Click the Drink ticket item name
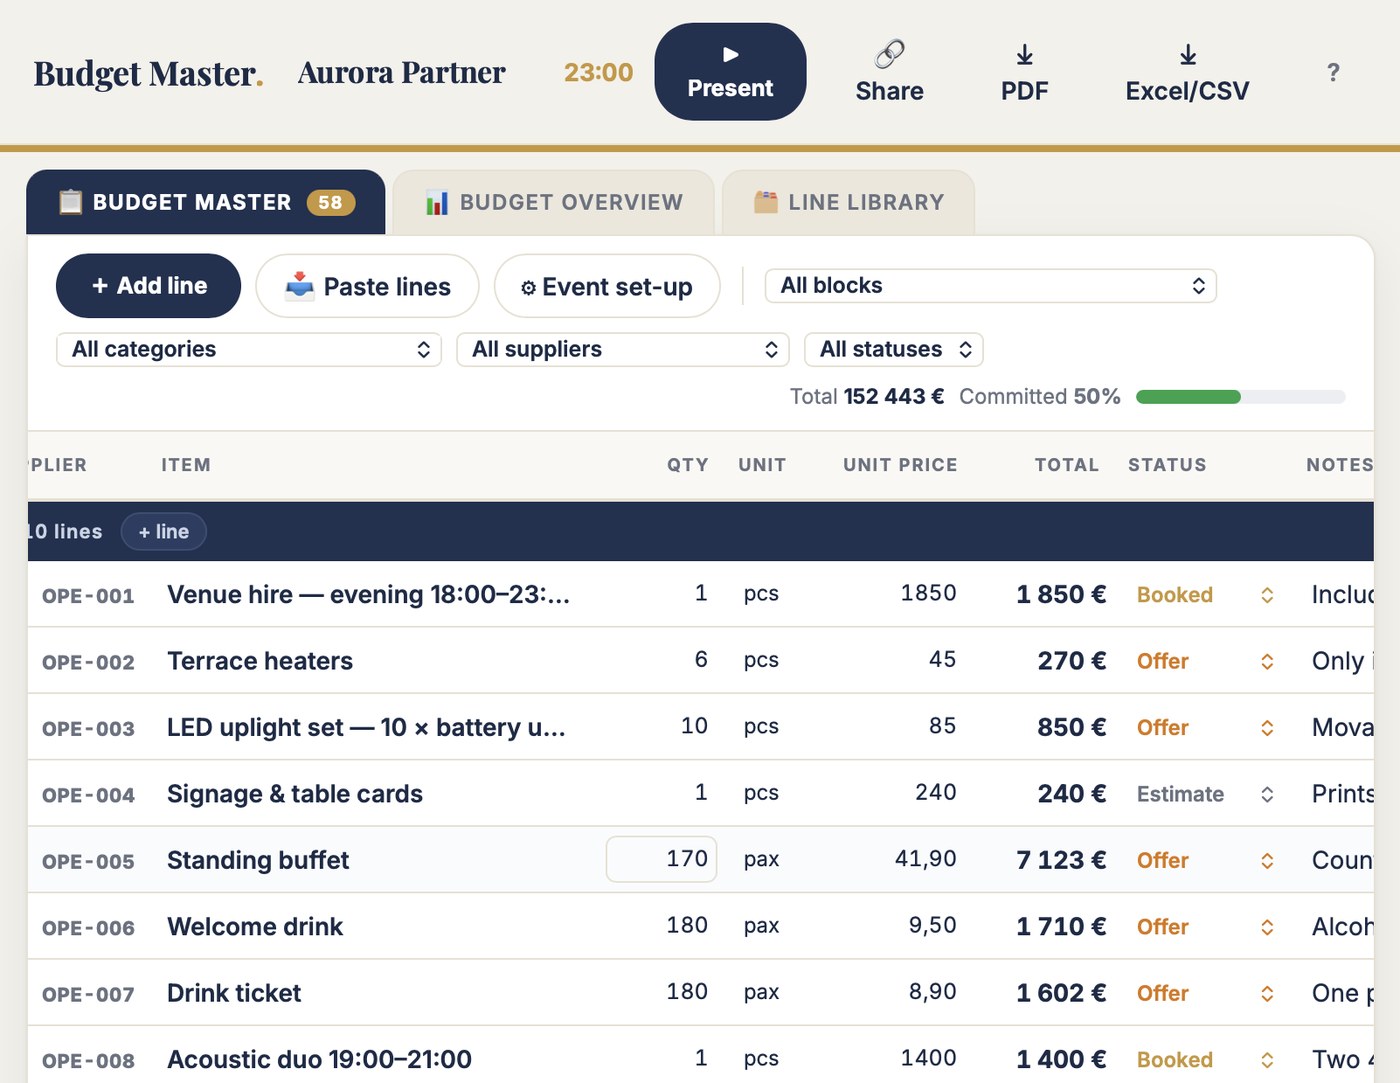The image size is (1400, 1083). [x=234, y=993]
